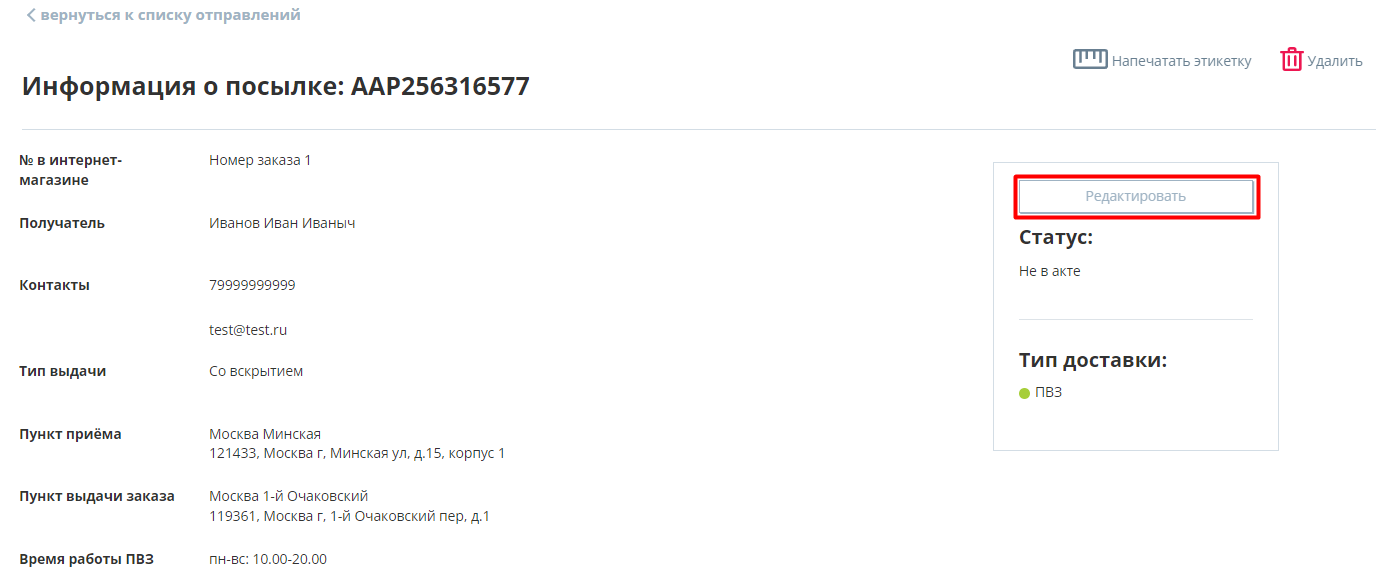The width and height of the screenshot is (1386, 585).
Task: Click the parcel number AAP256316577 heading
Action: pos(440,87)
